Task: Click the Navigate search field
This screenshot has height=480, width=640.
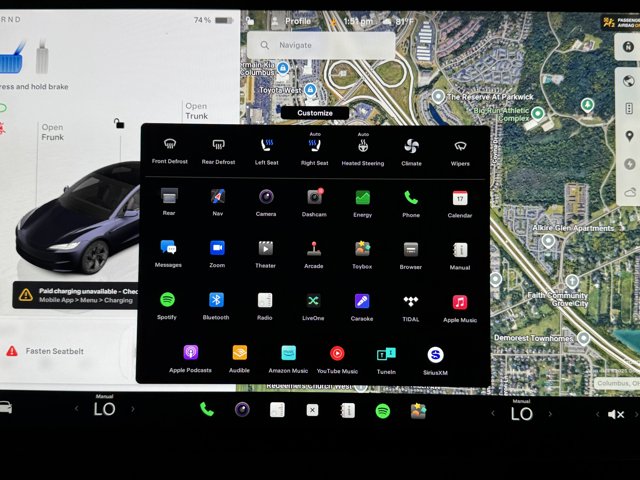Action: click(x=321, y=45)
